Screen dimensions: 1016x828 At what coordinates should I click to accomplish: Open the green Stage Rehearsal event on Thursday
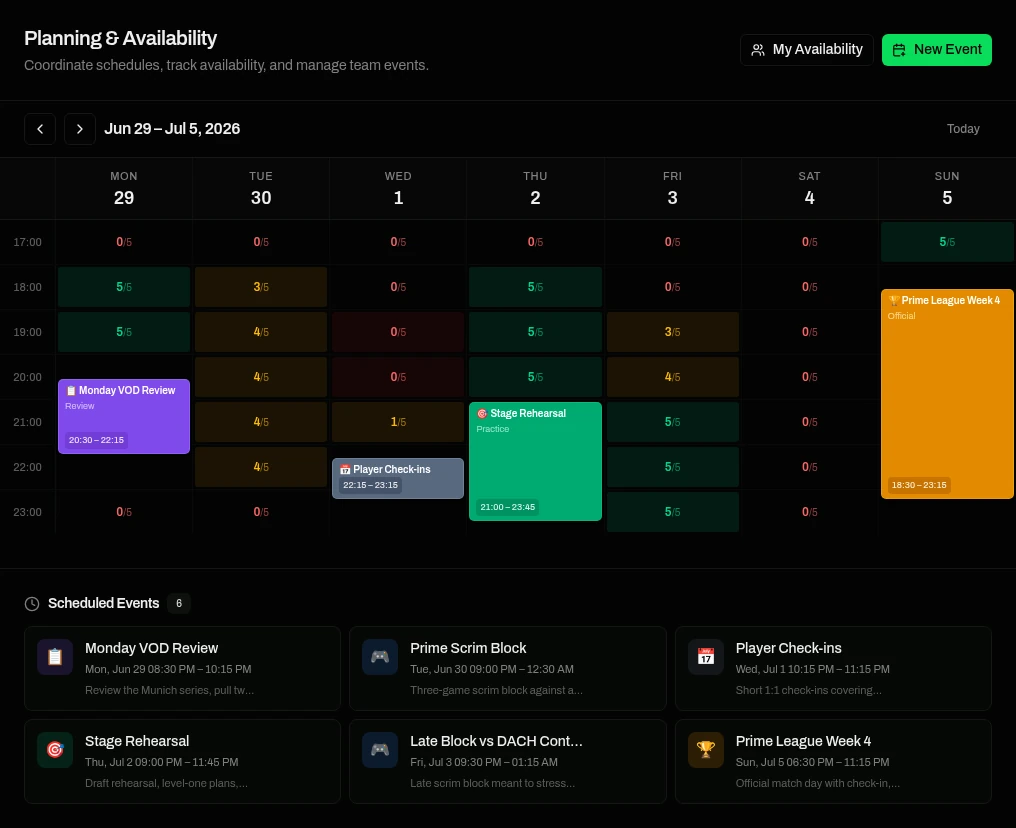click(x=535, y=461)
